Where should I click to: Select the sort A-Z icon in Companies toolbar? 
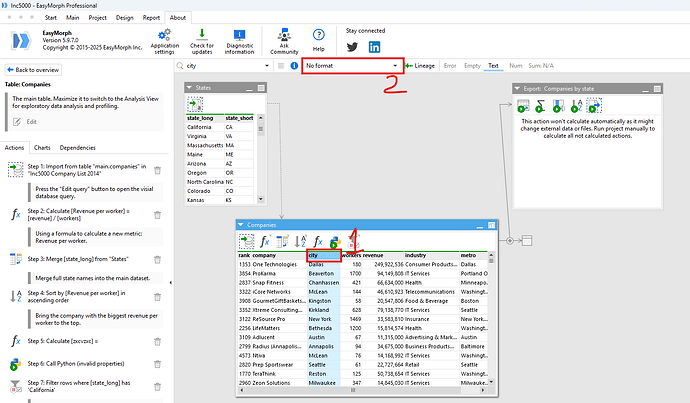[x=300, y=242]
